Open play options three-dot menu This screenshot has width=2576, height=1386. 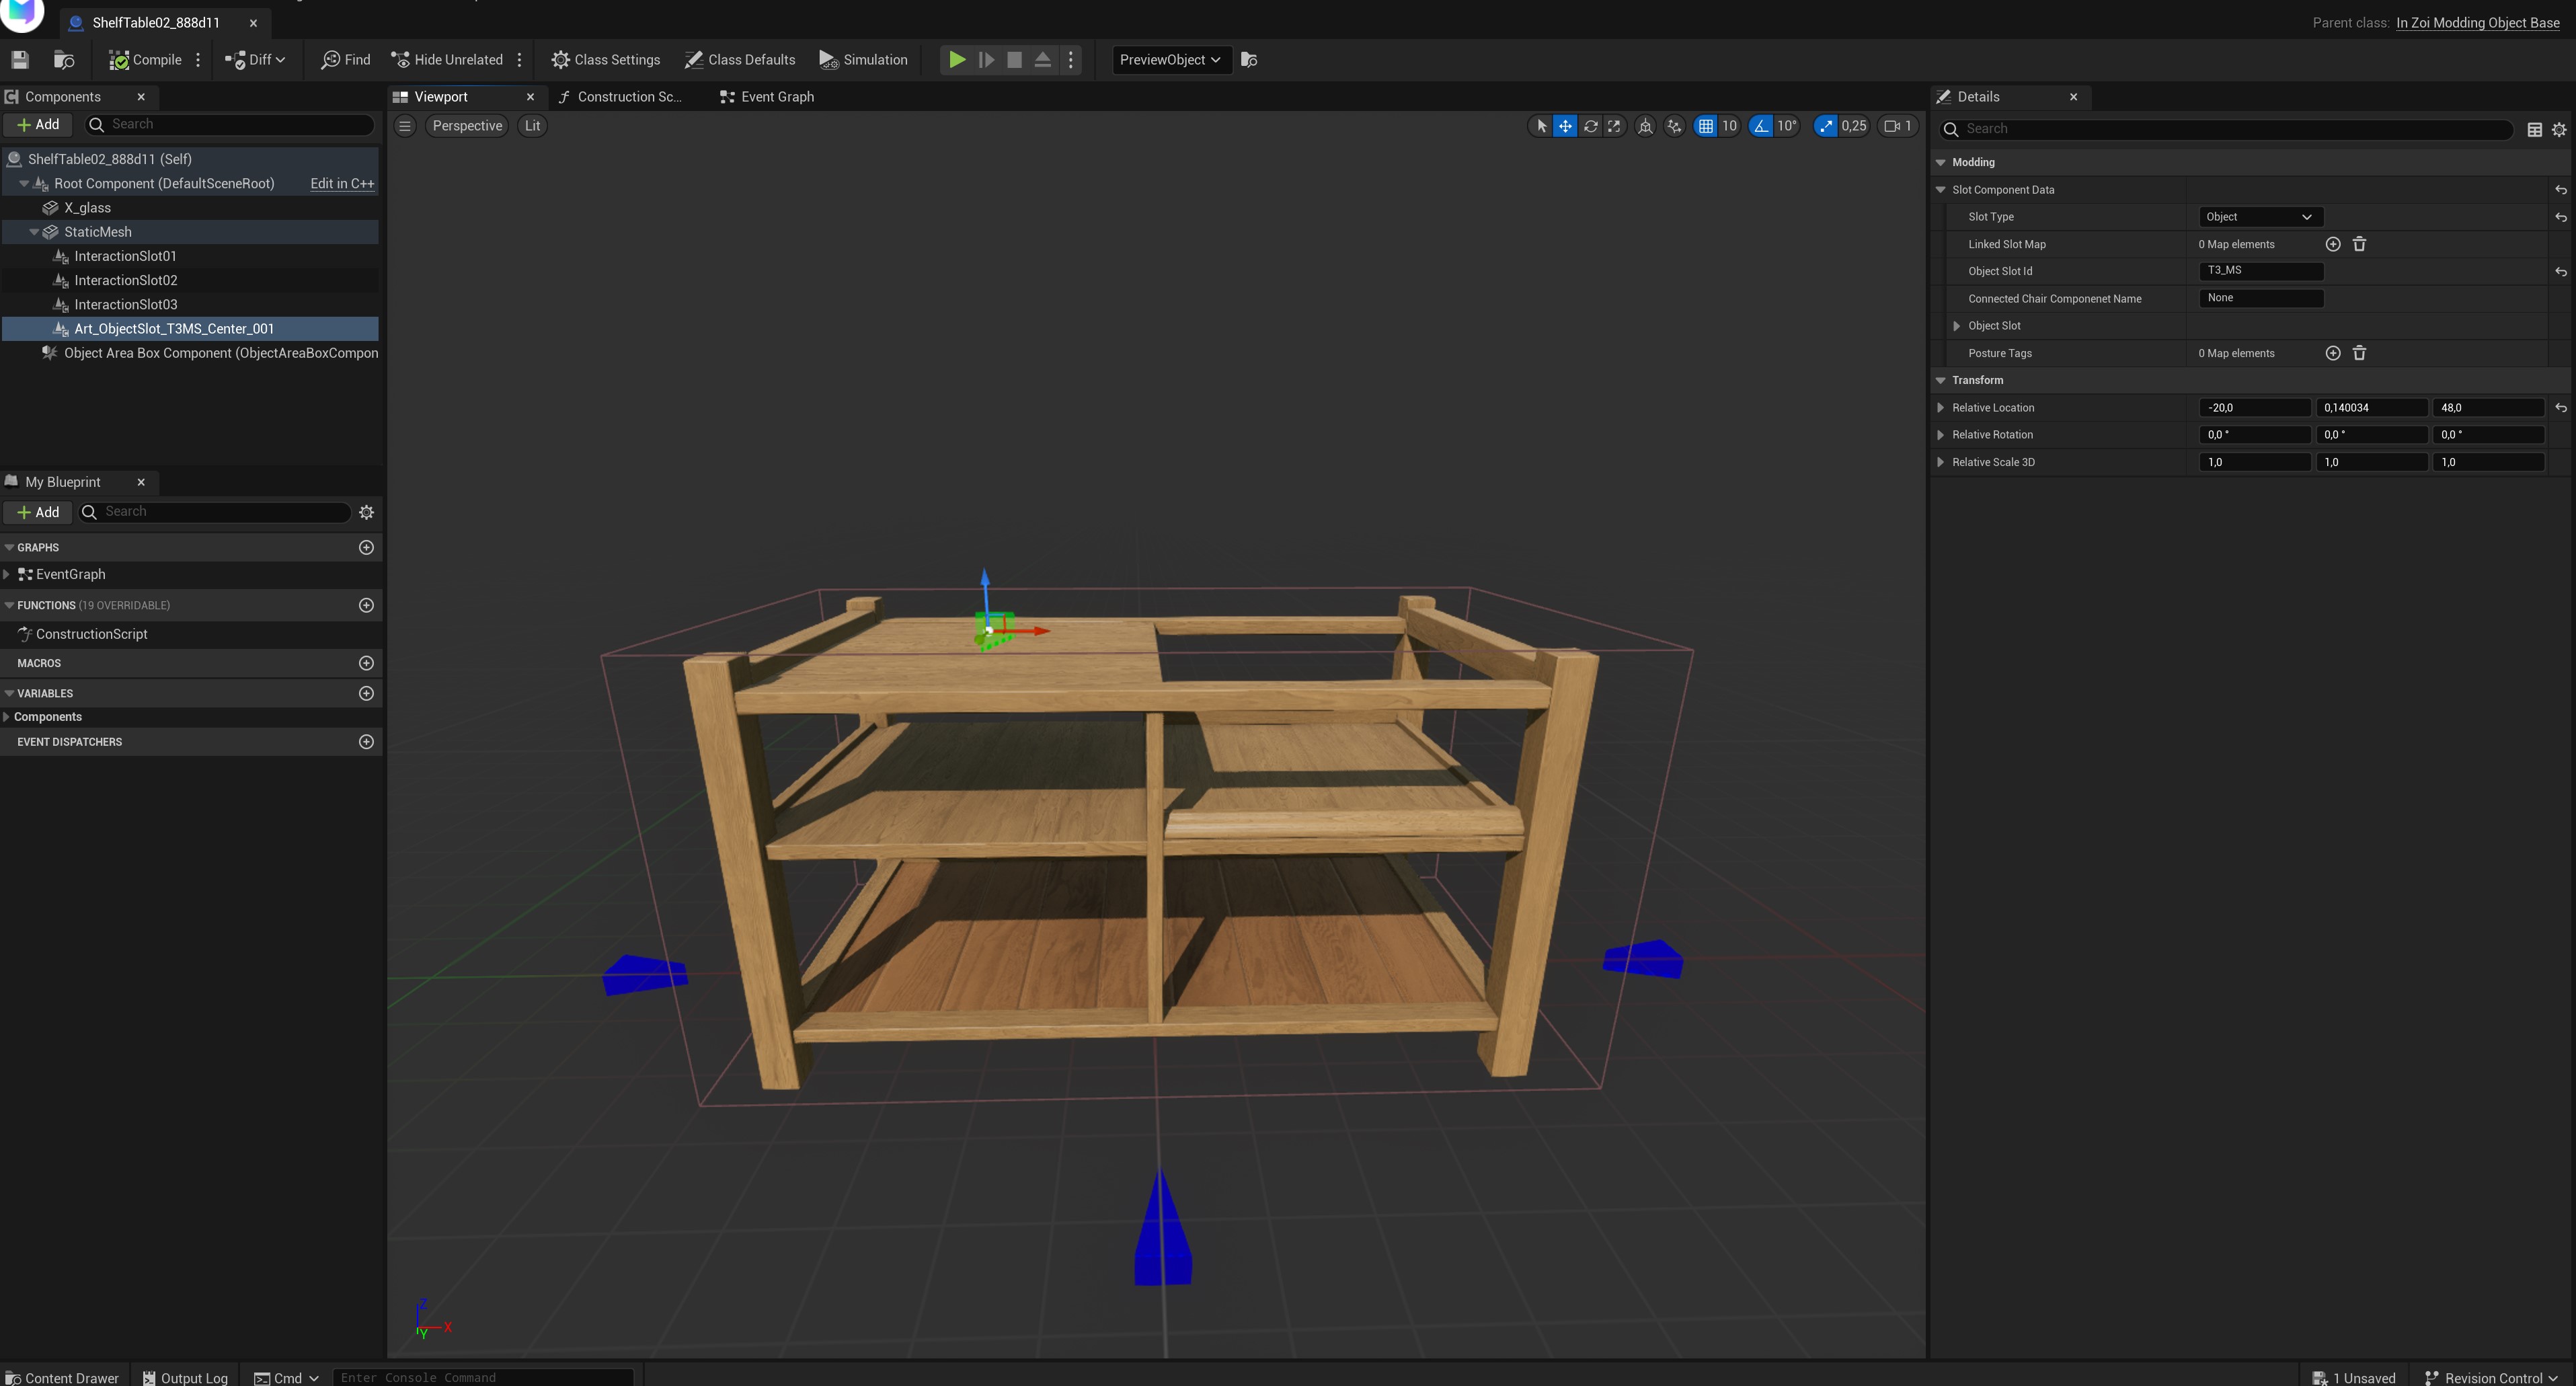click(x=1071, y=60)
